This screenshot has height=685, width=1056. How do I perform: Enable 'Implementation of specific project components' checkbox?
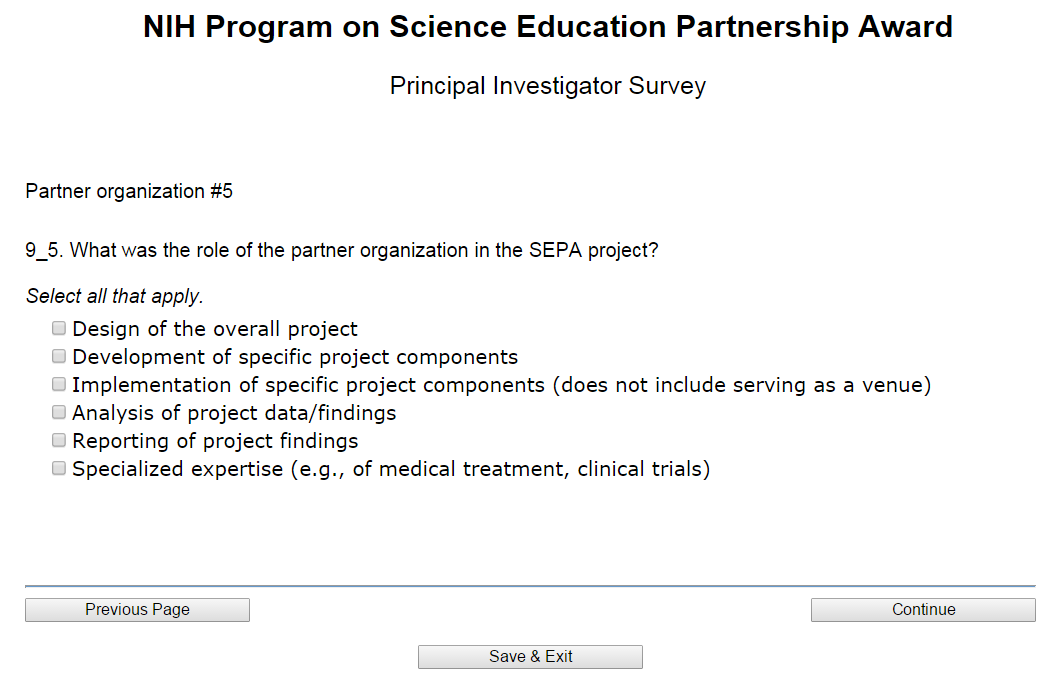(x=59, y=384)
